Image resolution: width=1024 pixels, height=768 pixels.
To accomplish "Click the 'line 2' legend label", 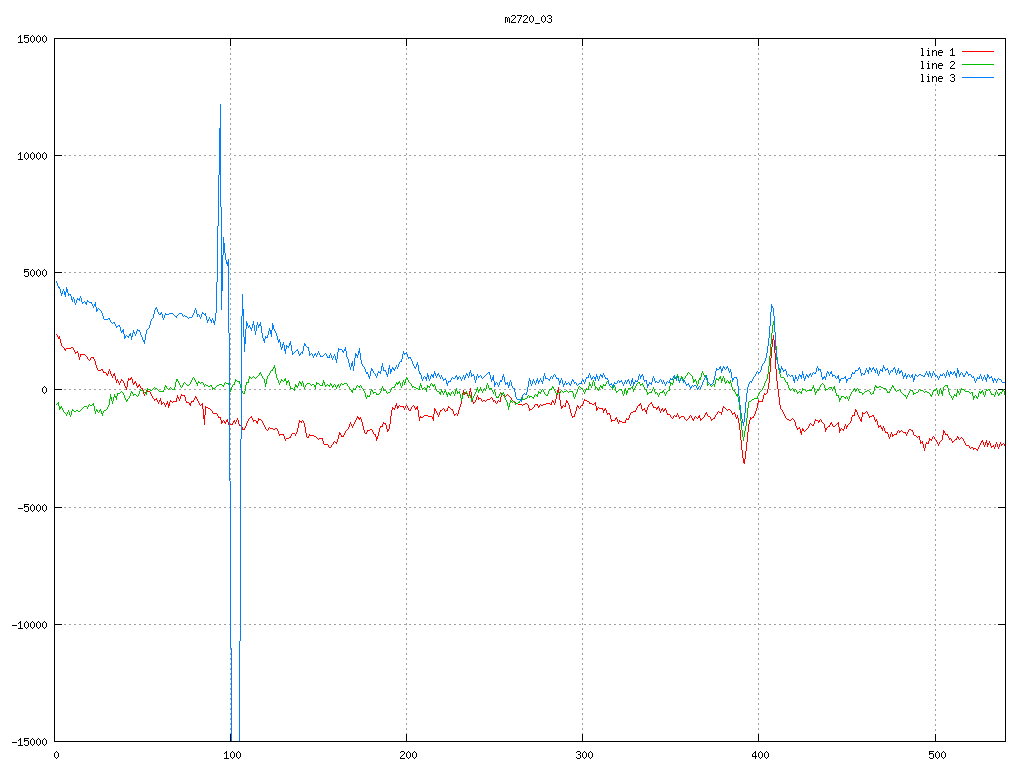I will coord(937,65).
